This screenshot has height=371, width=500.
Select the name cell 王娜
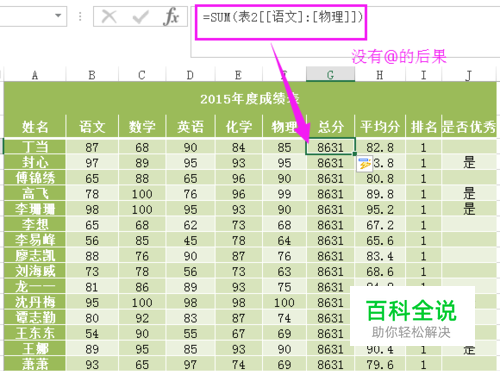35,349
